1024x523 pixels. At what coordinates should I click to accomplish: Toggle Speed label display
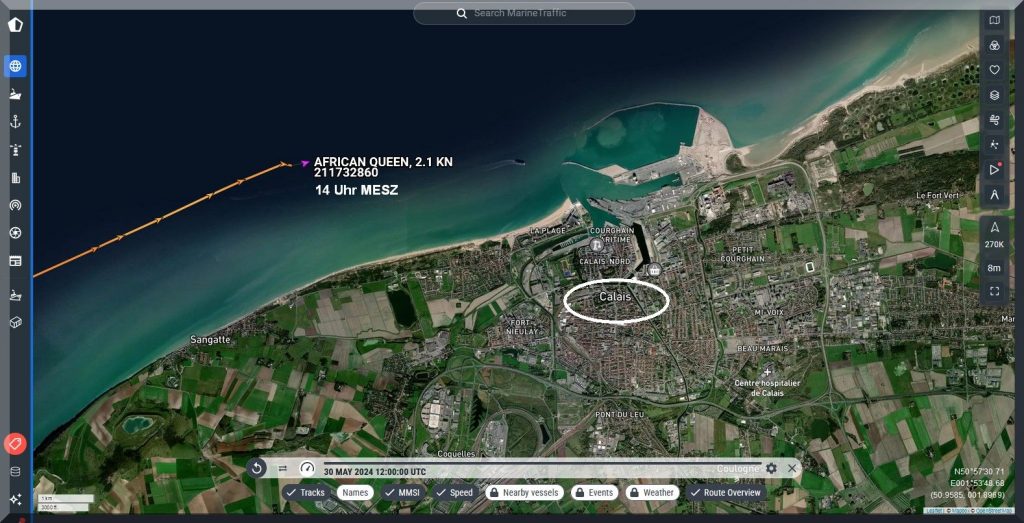pyautogui.click(x=454, y=492)
